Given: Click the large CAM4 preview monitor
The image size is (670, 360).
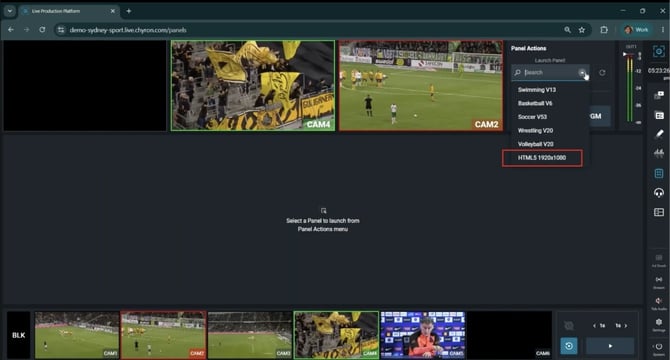Looking at the screenshot, I should coord(253,85).
